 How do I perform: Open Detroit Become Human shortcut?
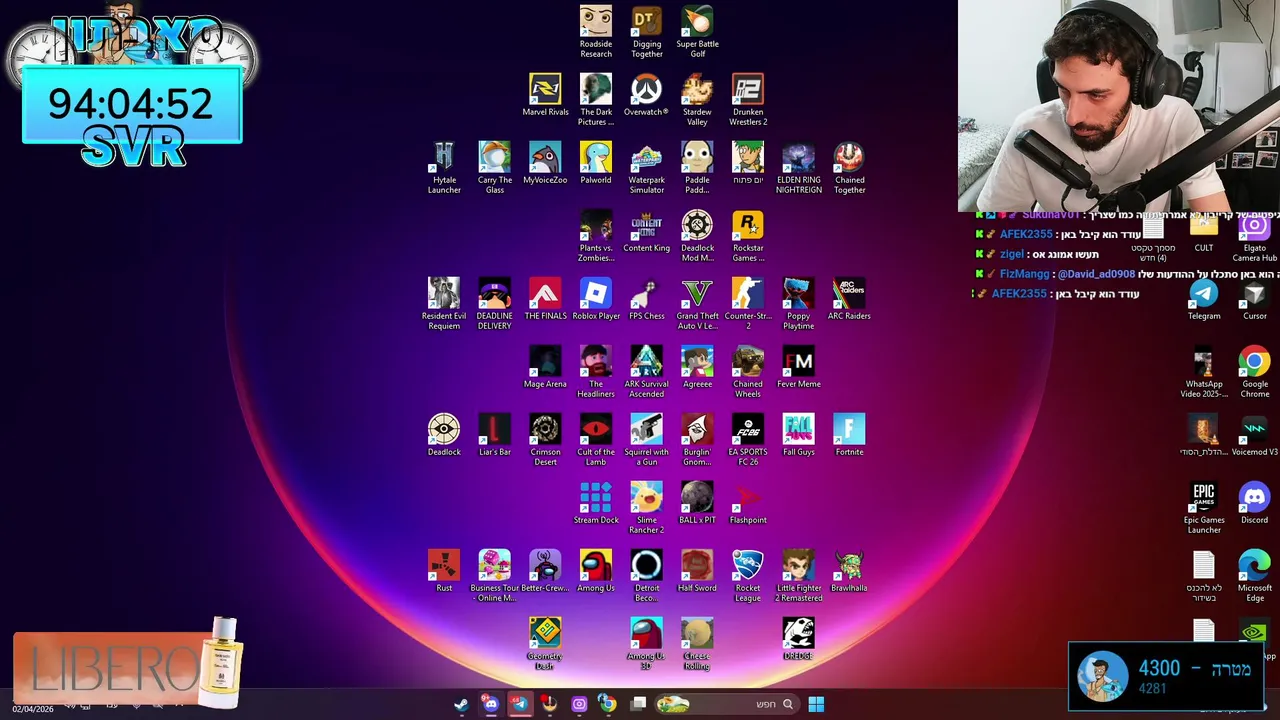point(647,575)
